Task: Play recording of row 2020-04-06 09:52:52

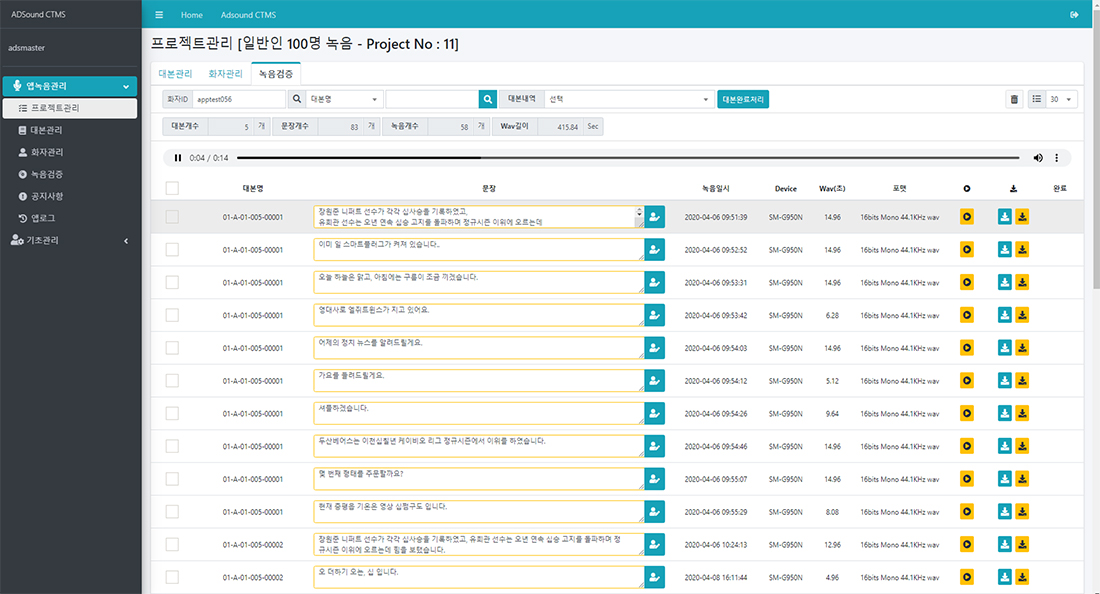Action: (967, 250)
